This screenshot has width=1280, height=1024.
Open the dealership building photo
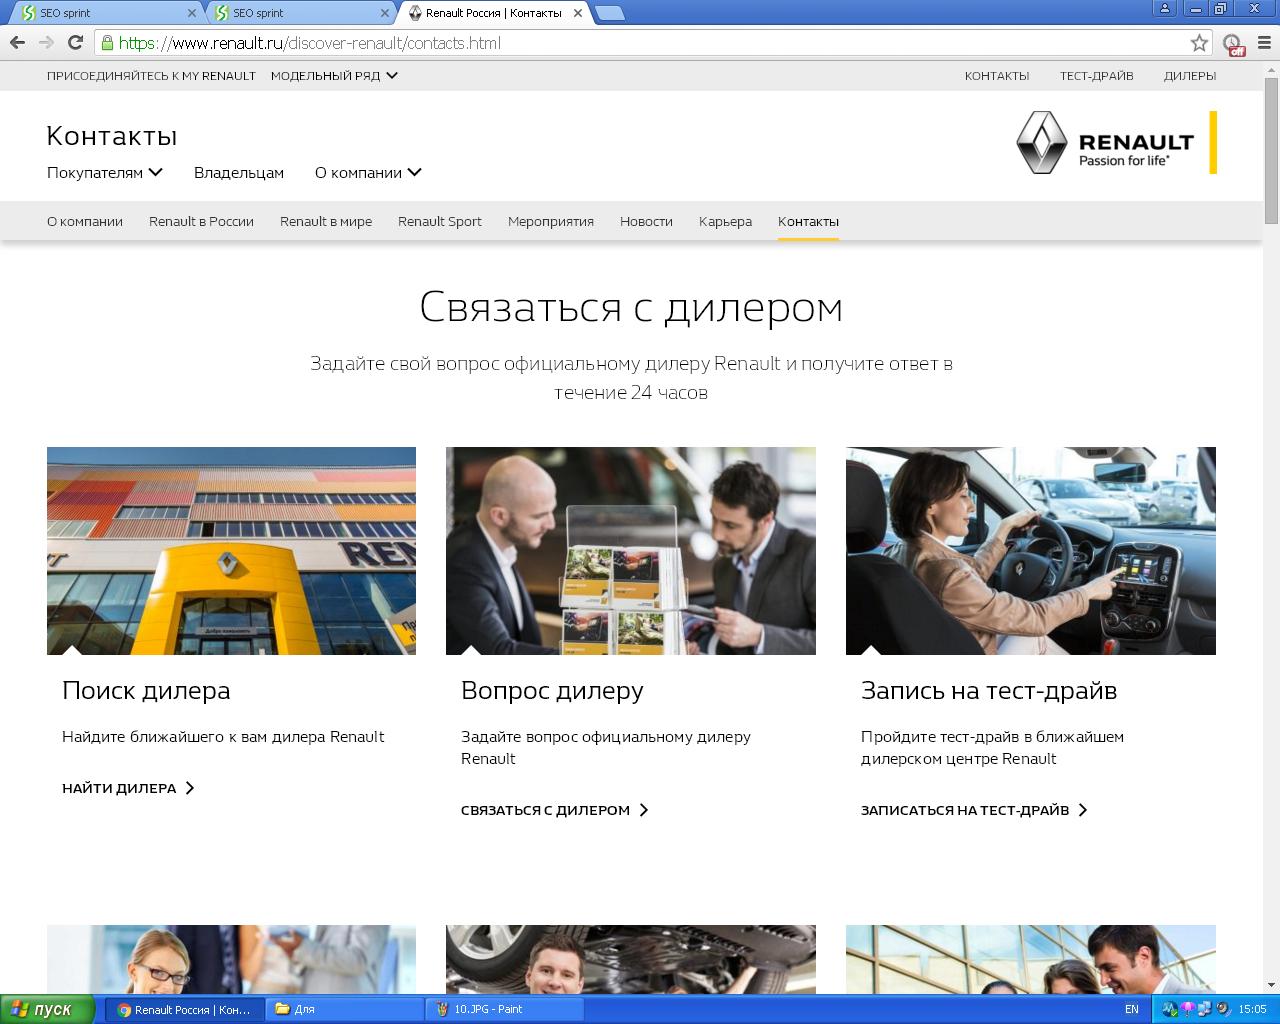click(231, 551)
